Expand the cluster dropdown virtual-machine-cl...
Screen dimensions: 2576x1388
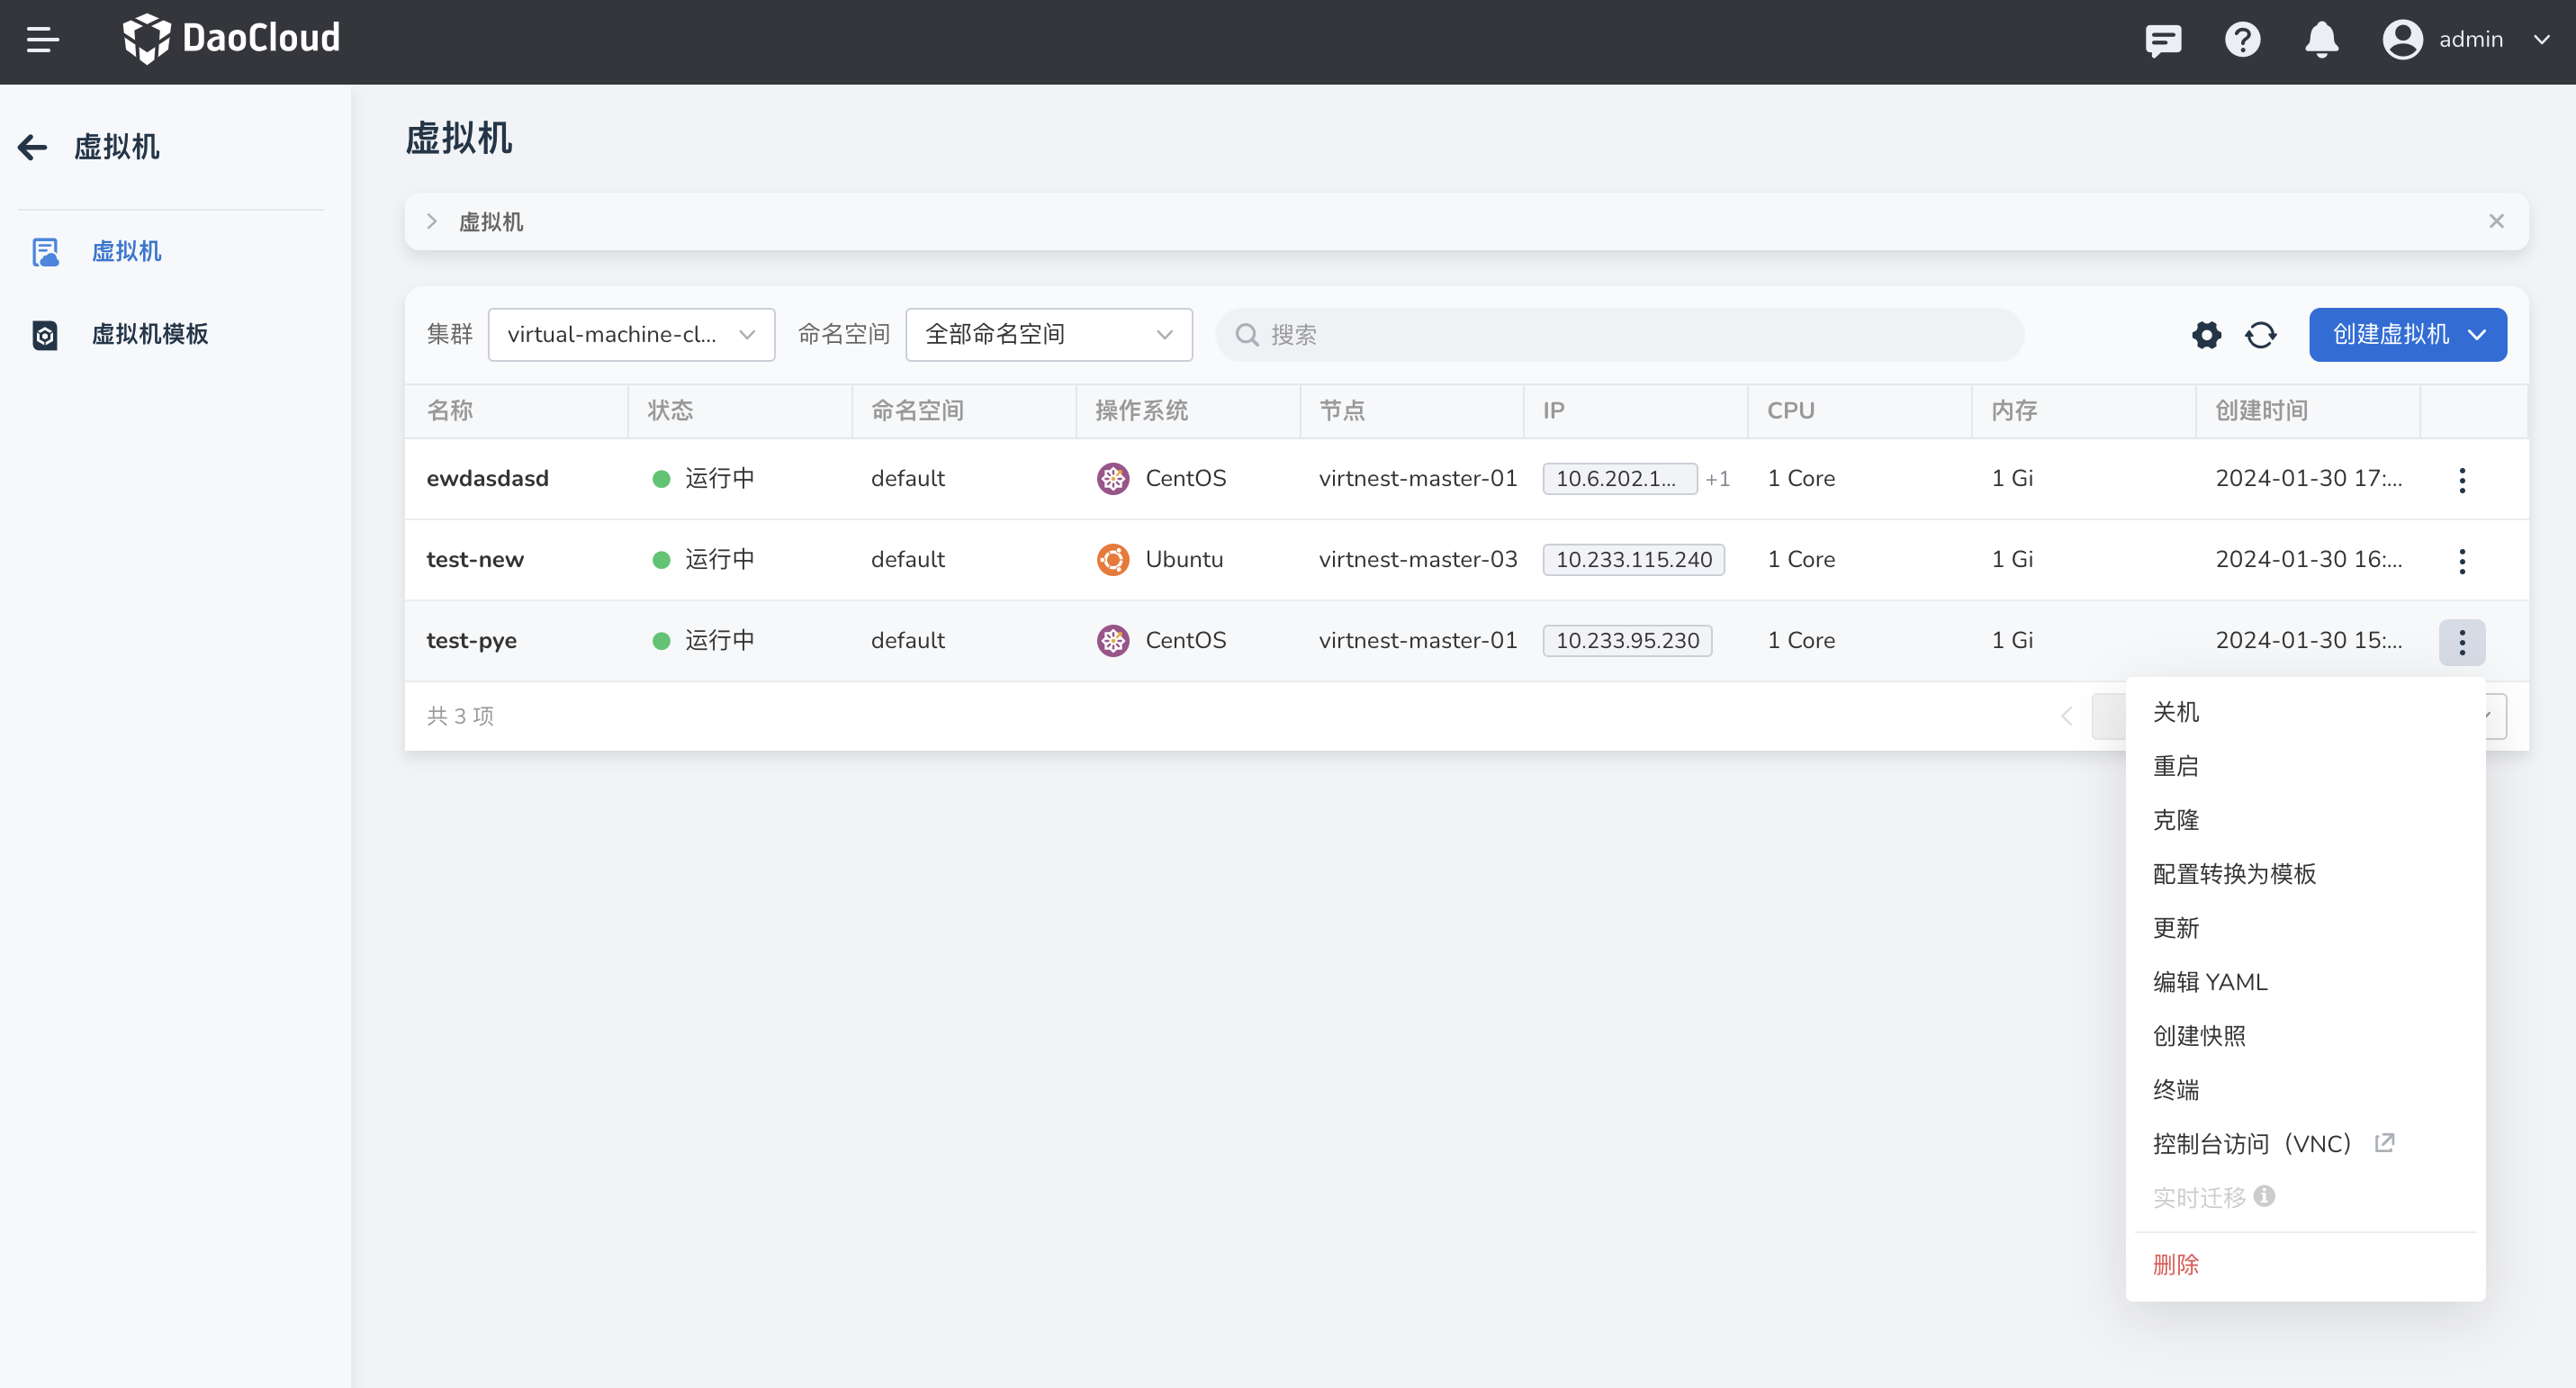[x=631, y=335]
